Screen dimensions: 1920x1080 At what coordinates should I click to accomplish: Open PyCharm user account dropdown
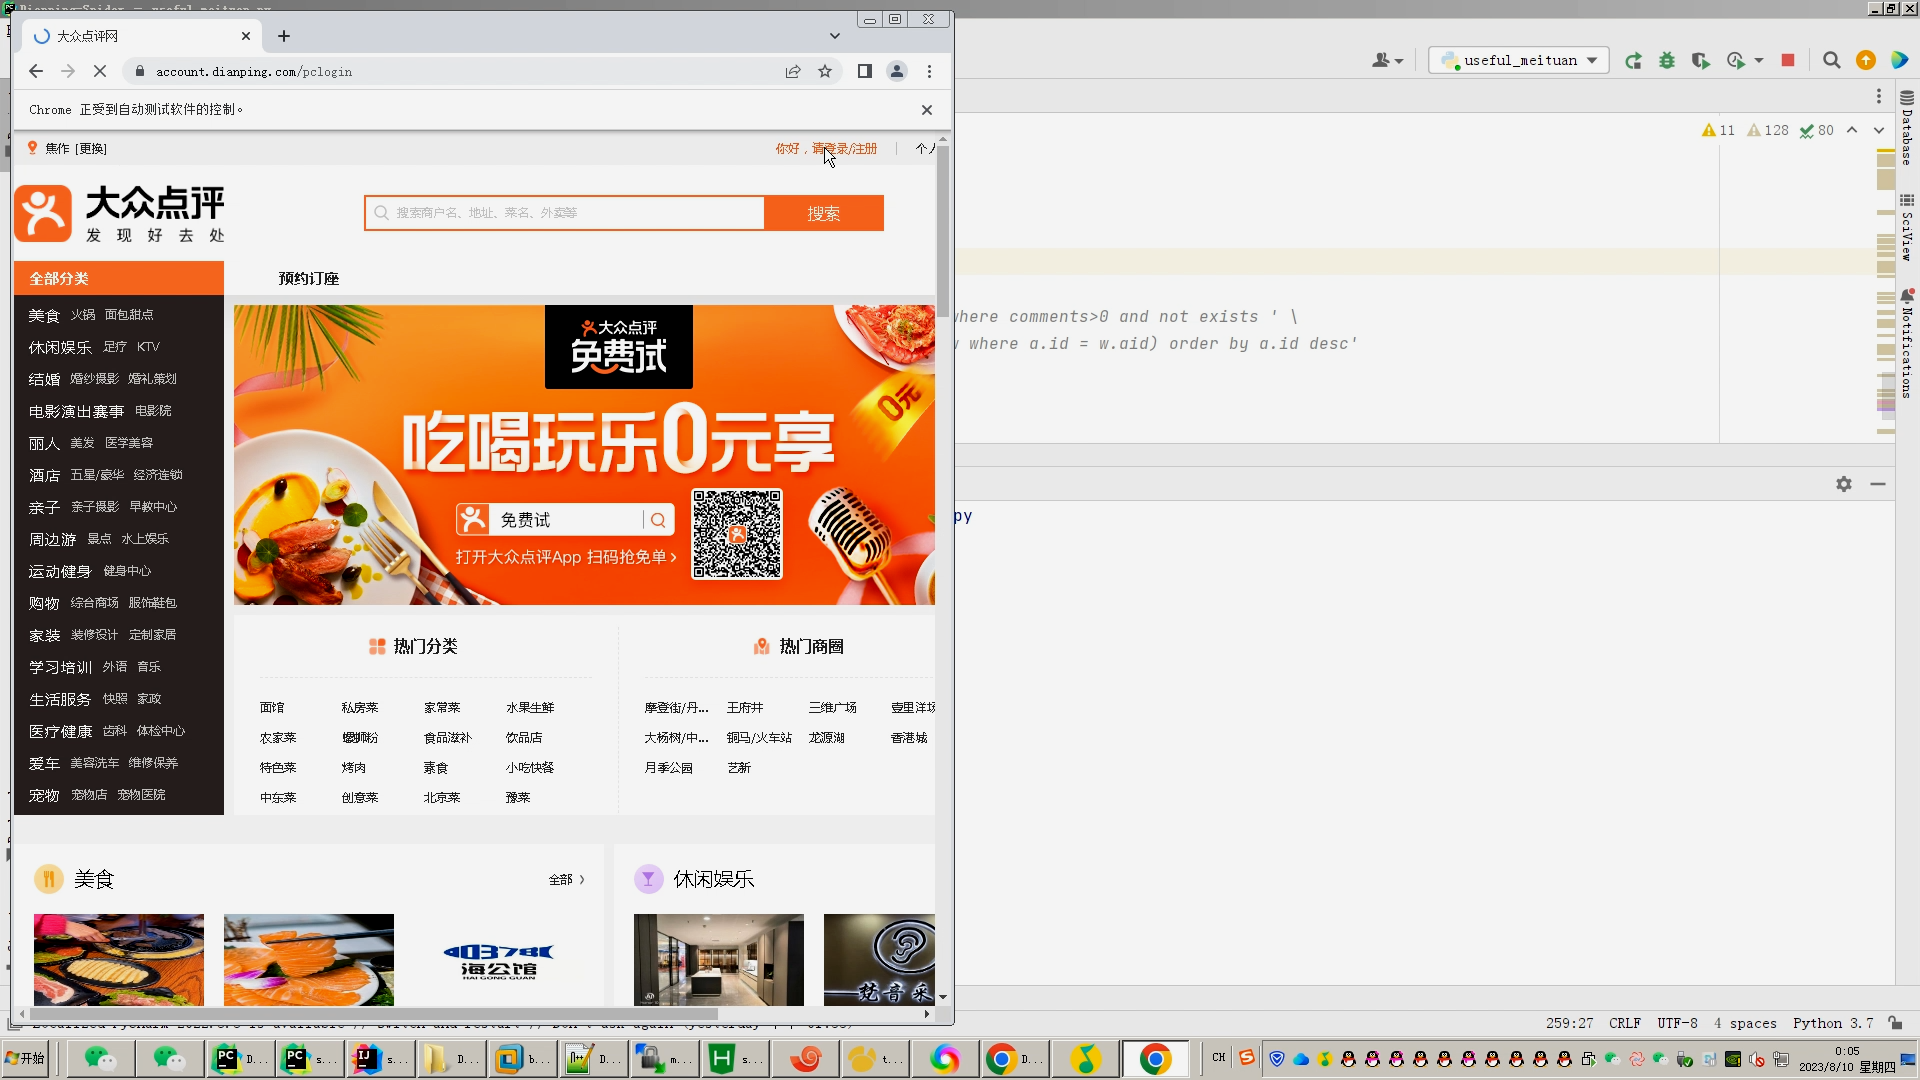pyautogui.click(x=1388, y=60)
